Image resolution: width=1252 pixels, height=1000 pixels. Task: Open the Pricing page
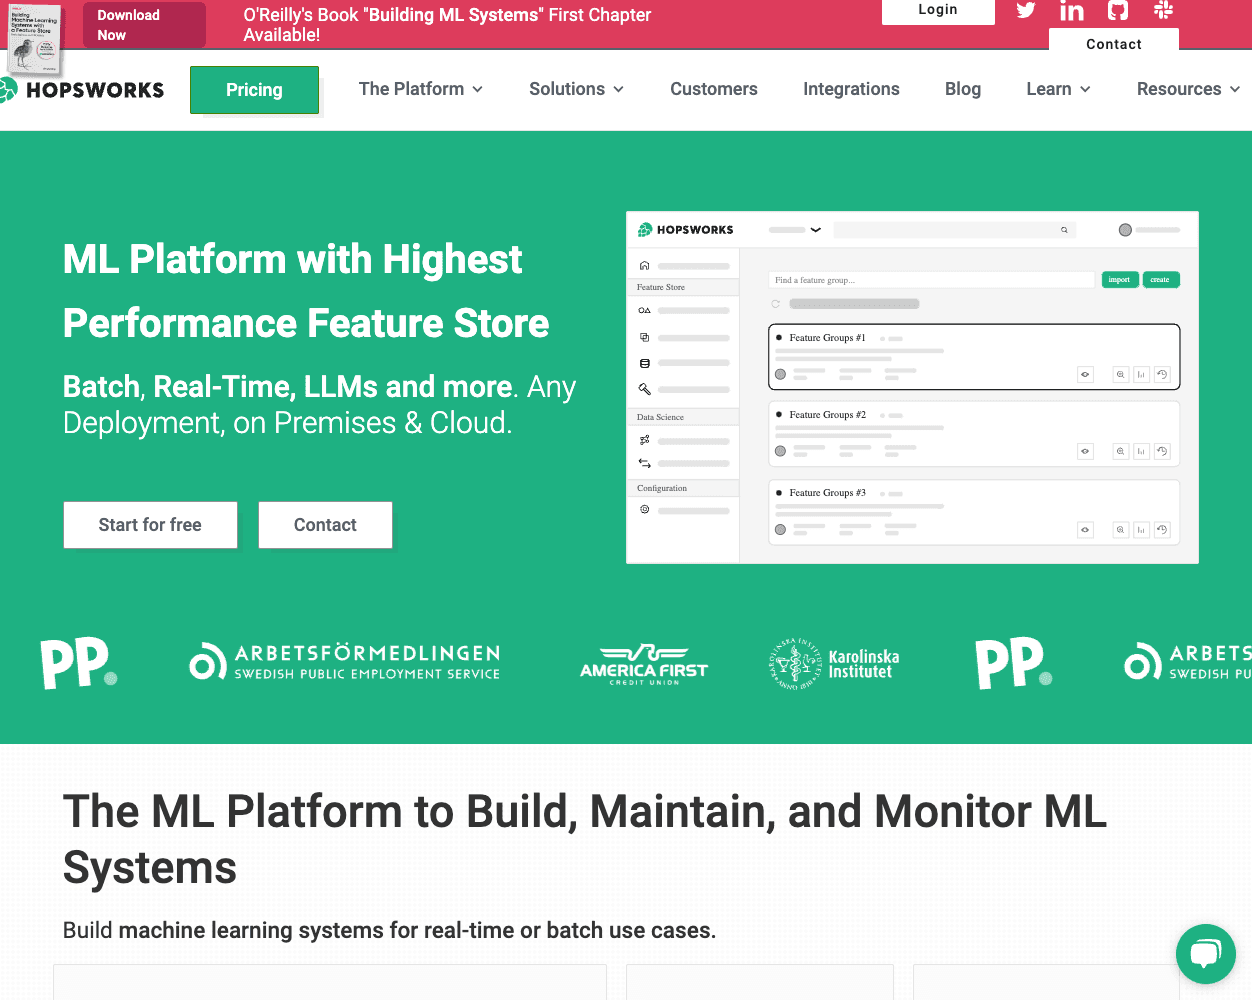254,90
